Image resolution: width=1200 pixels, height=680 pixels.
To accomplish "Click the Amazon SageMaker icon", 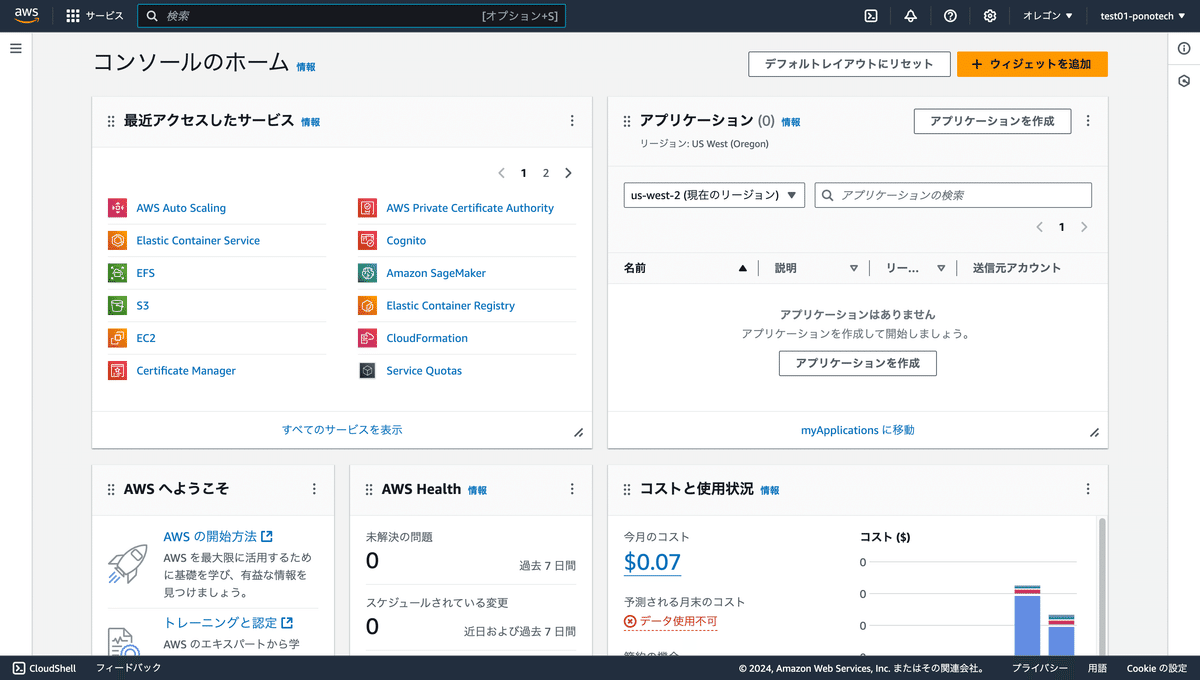I will pyautogui.click(x=367, y=273).
